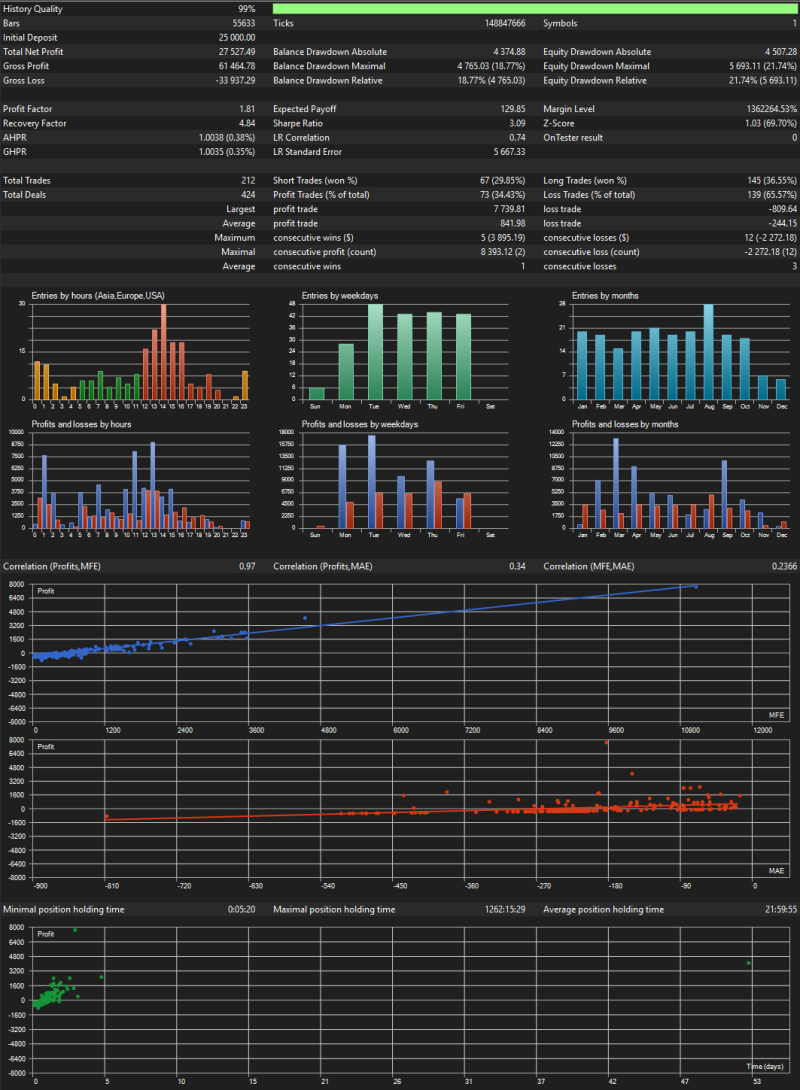Click the tallest hour-14 bar in Entries by hours
The width and height of the screenshot is (800, 1090).
coord(163,352)
